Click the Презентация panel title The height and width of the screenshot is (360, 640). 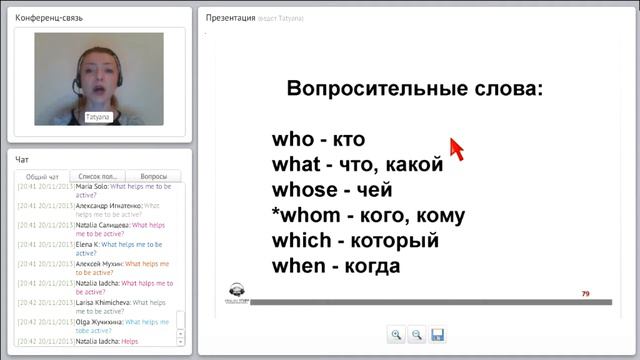pyautogui.click(x=230, y=18)
